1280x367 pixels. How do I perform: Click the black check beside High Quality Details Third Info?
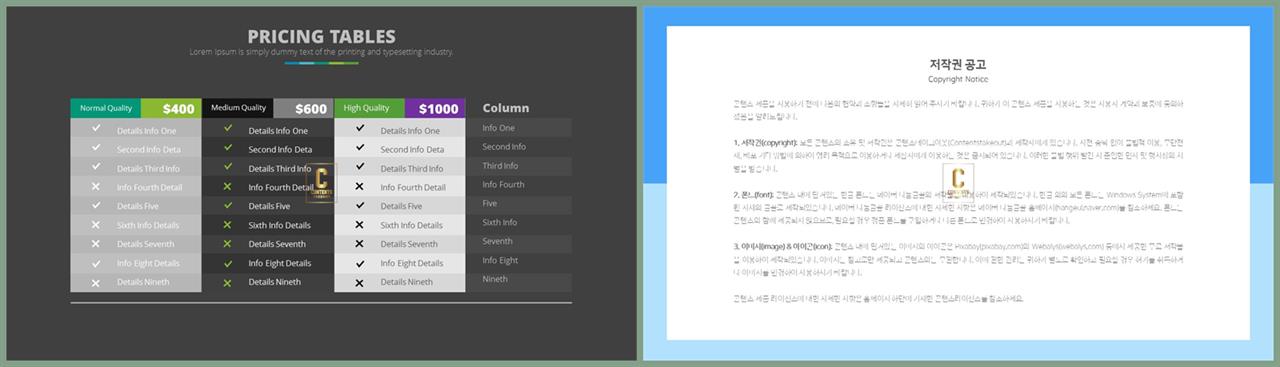click(360, 167)
